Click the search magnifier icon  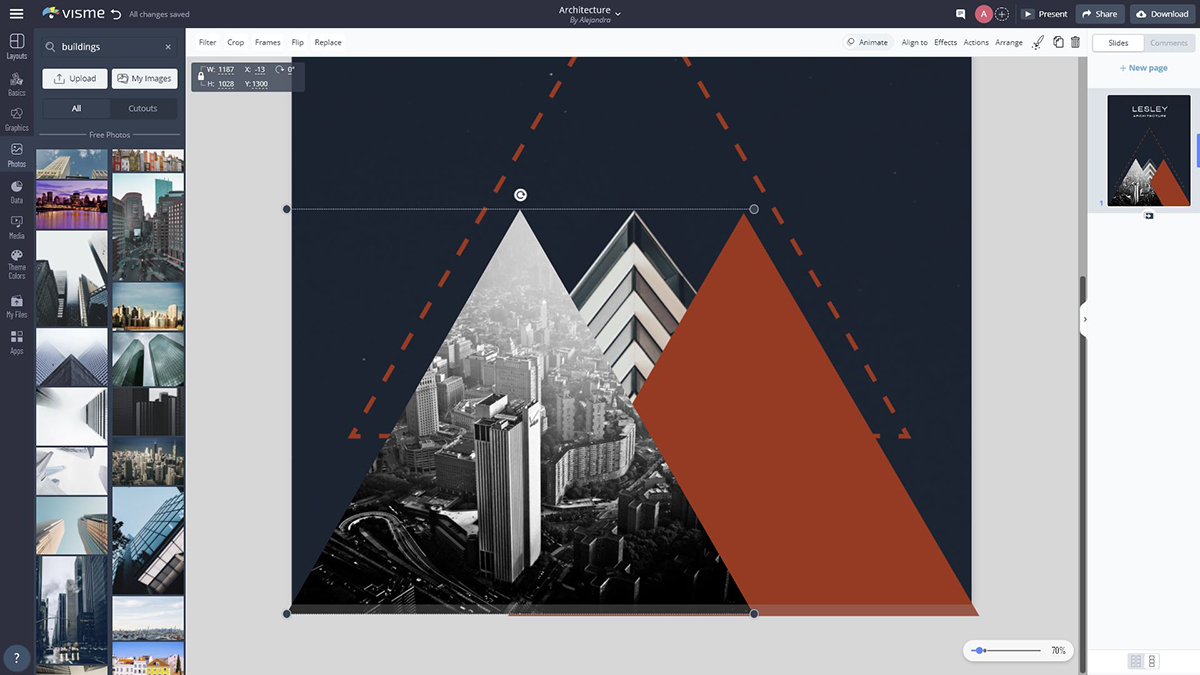51,47
